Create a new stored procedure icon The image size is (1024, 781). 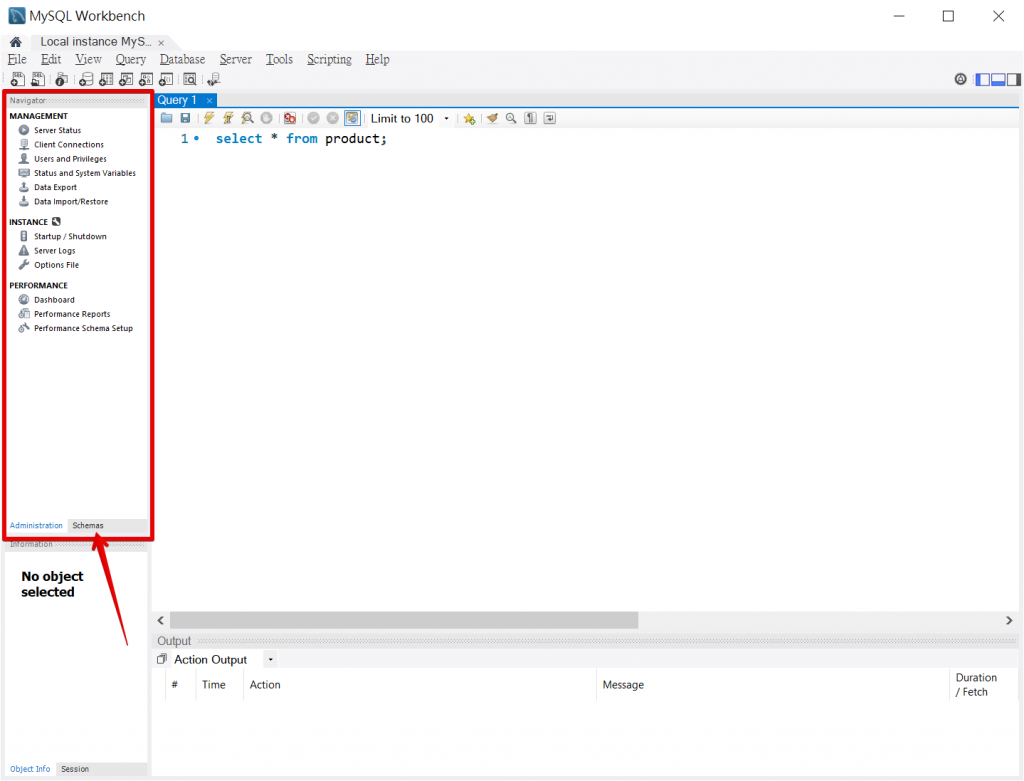point(146,80)
